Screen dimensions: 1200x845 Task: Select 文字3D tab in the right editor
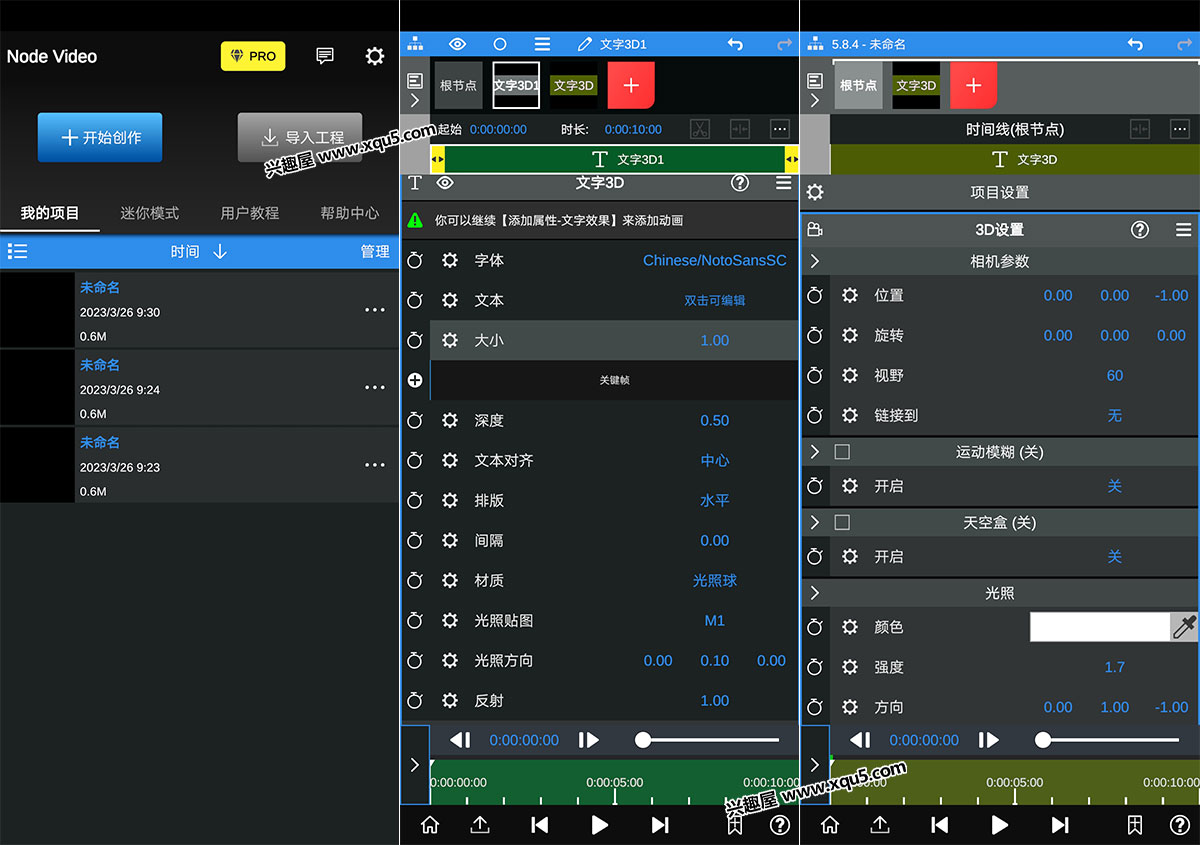click(916, 85)
